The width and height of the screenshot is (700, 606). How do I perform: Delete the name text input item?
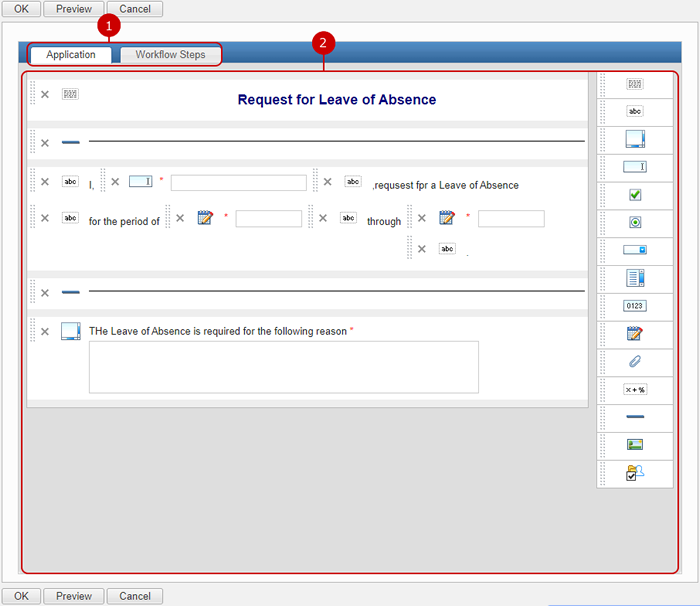point(115,182)
